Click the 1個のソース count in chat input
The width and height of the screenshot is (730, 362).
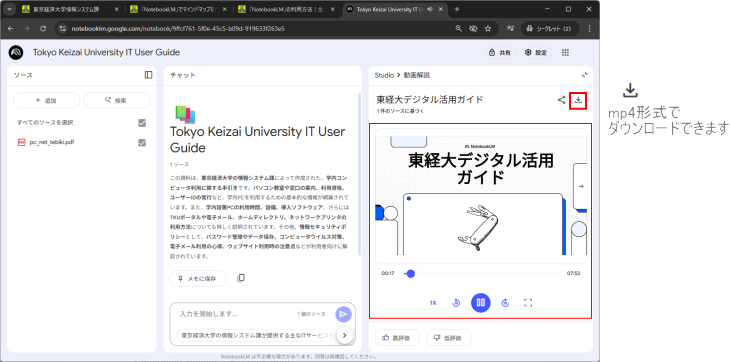311,314
